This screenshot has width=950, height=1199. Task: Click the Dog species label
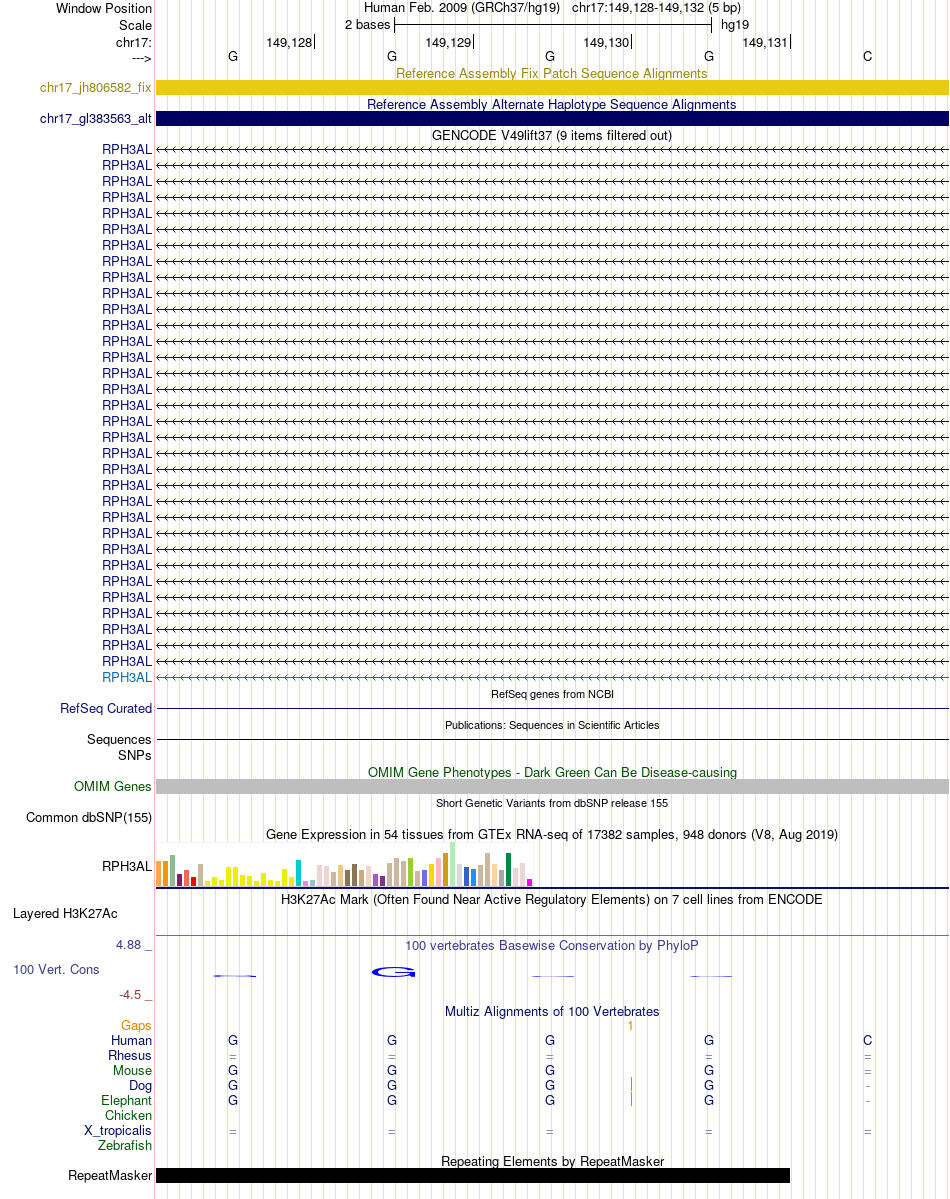(x=140, y=1086)
